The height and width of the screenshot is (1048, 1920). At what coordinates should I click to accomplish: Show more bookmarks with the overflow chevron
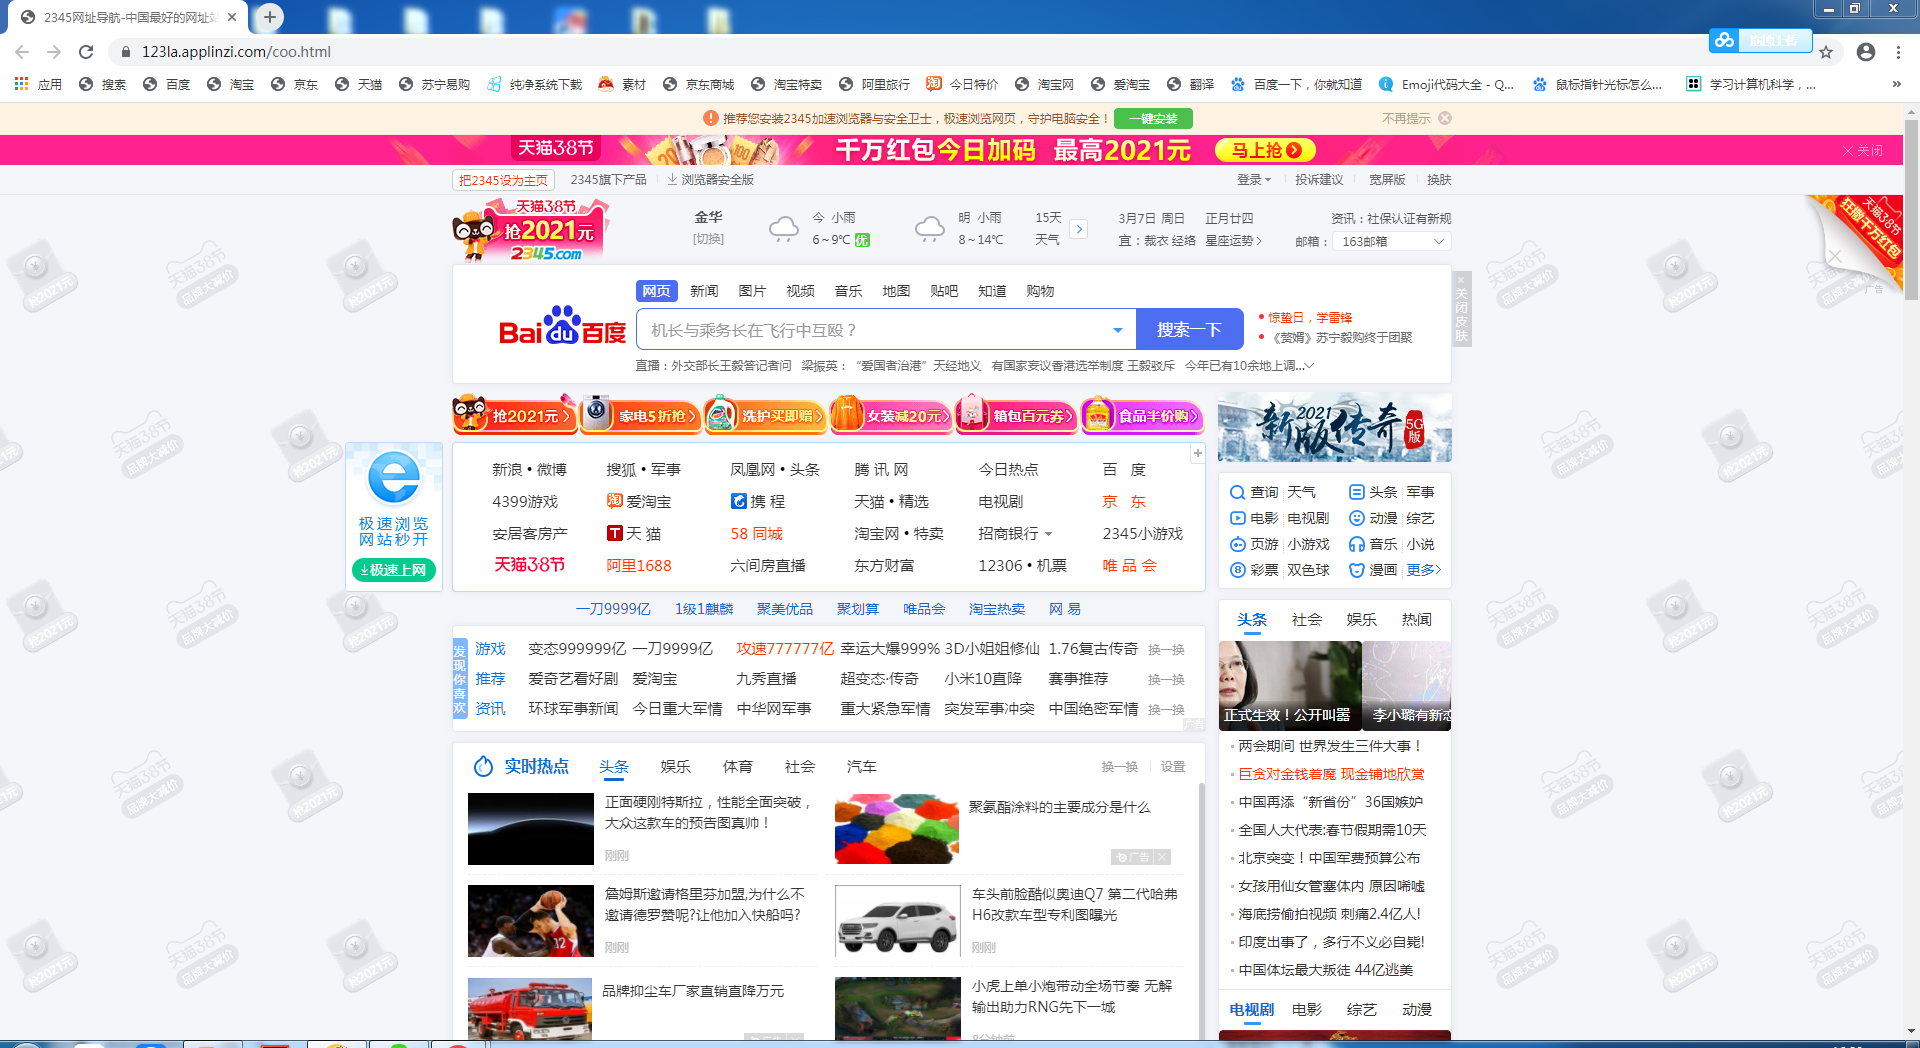[x=1896, y=84]
